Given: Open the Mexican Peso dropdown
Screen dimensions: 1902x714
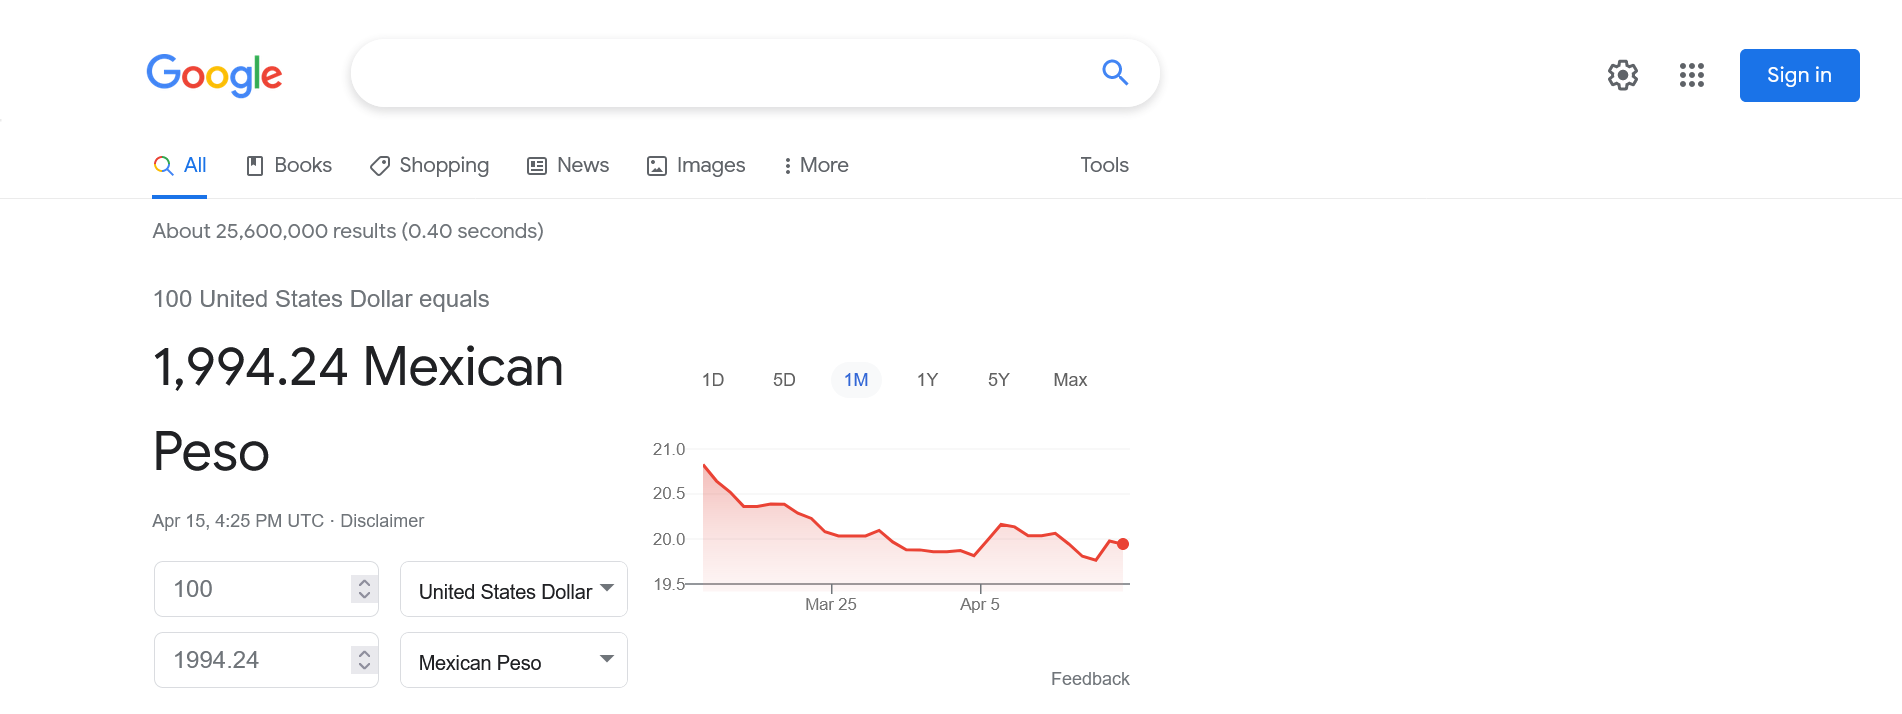Looking at the screenshot, I should [513, 660].
